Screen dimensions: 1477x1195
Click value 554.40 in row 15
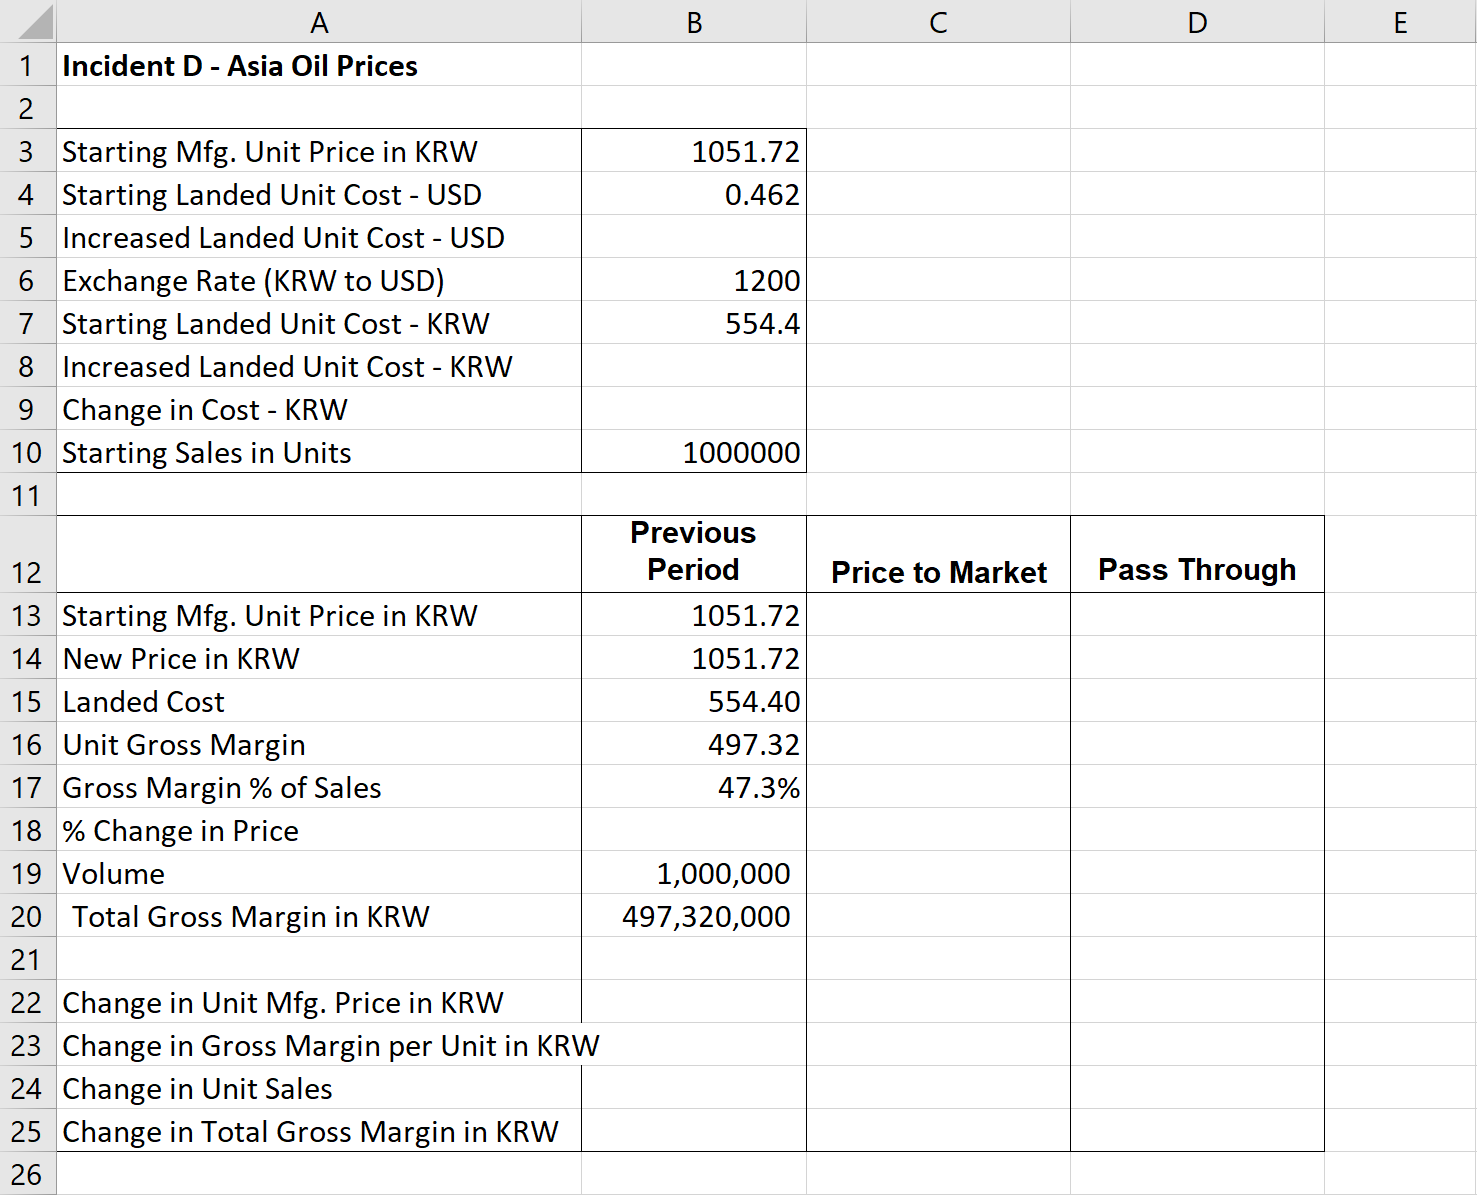[x=754, y=702]
